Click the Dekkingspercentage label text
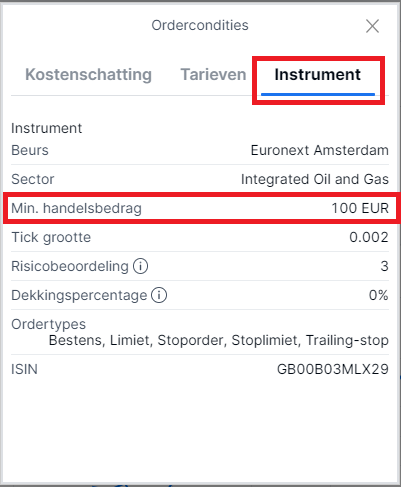This screenshot has width=401, height=487. (x=79, y=295)
